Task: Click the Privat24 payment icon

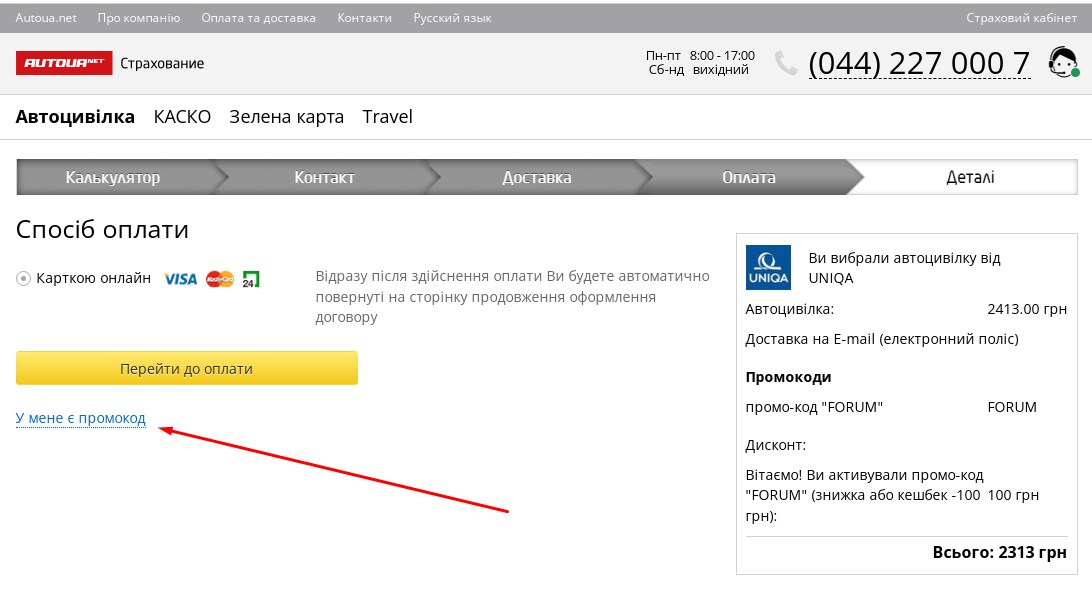Action: point(251,279)
